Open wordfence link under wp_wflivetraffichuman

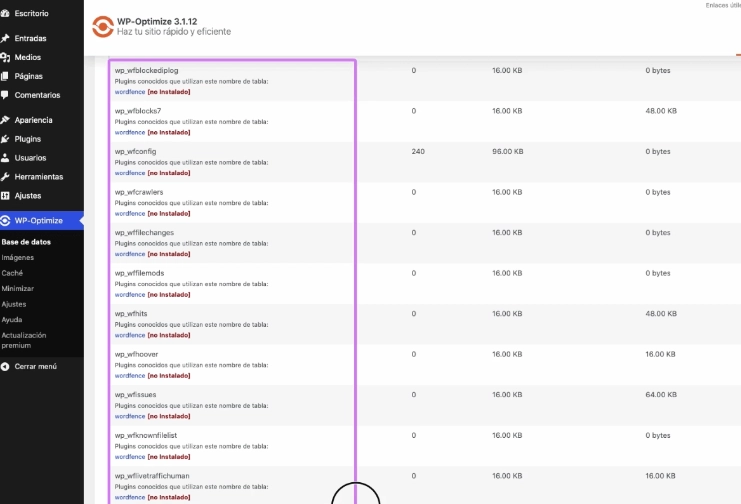pyautogui.click(x=129, y=497)
